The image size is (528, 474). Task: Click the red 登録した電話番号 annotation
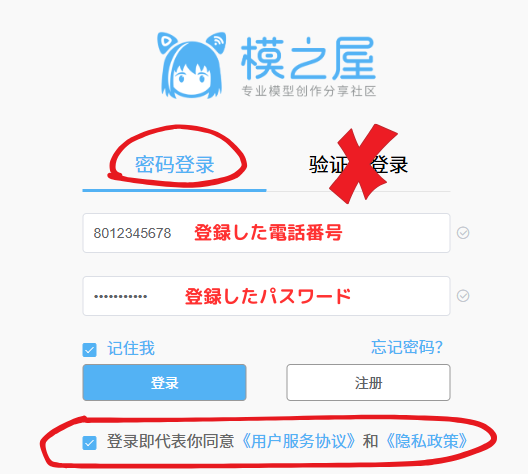(x=268, y=233)
